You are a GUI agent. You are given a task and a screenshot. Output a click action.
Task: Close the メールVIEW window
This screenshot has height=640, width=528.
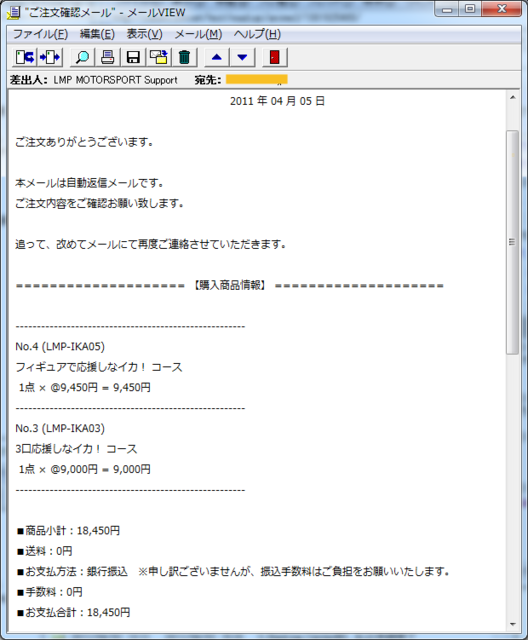pyautogui.click(x=501, y=9)
